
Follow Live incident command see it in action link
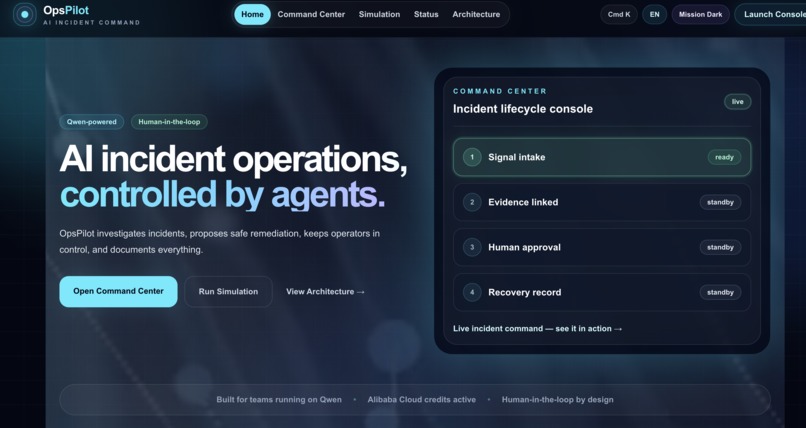point(538,328)
